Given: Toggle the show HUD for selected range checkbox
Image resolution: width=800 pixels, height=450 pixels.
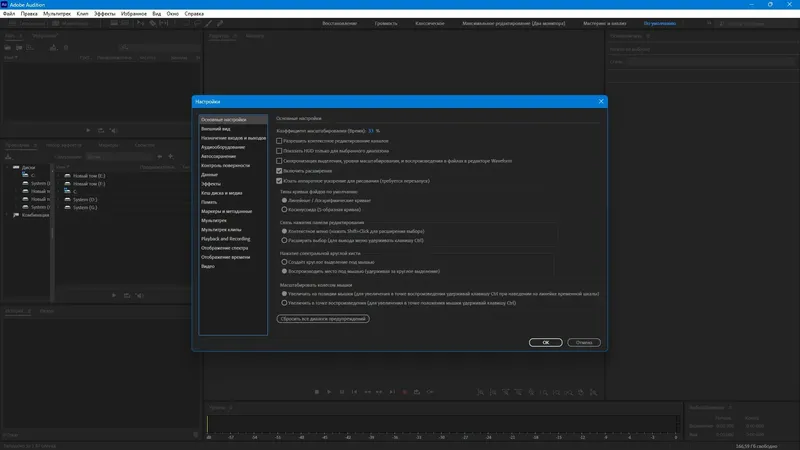Looking at the screenshot, I should [x=279, y=151].
